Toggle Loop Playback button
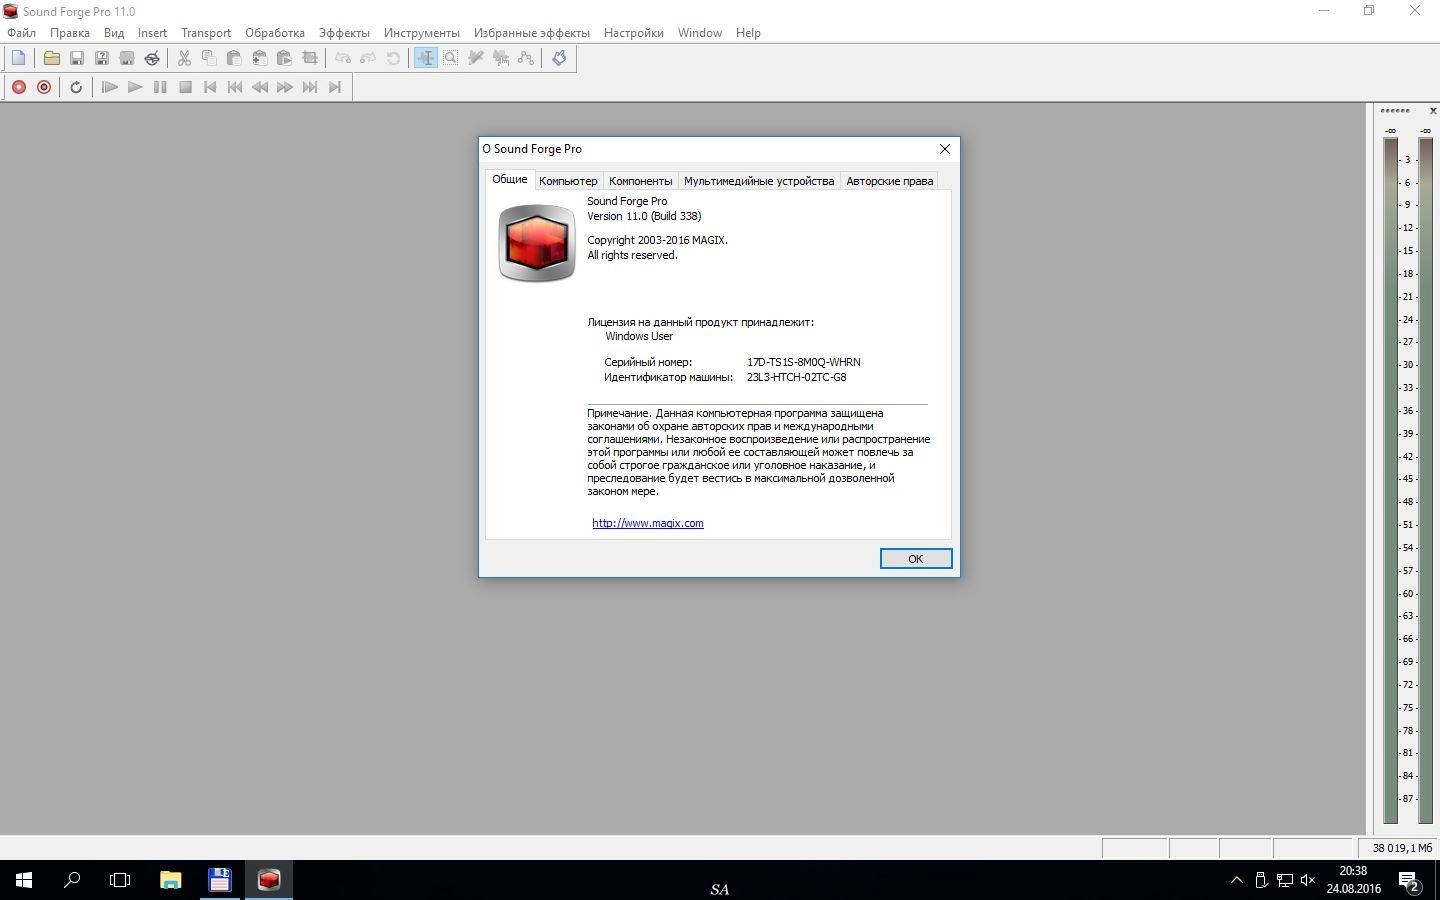Screen dimensions: 1440x900 76,87
